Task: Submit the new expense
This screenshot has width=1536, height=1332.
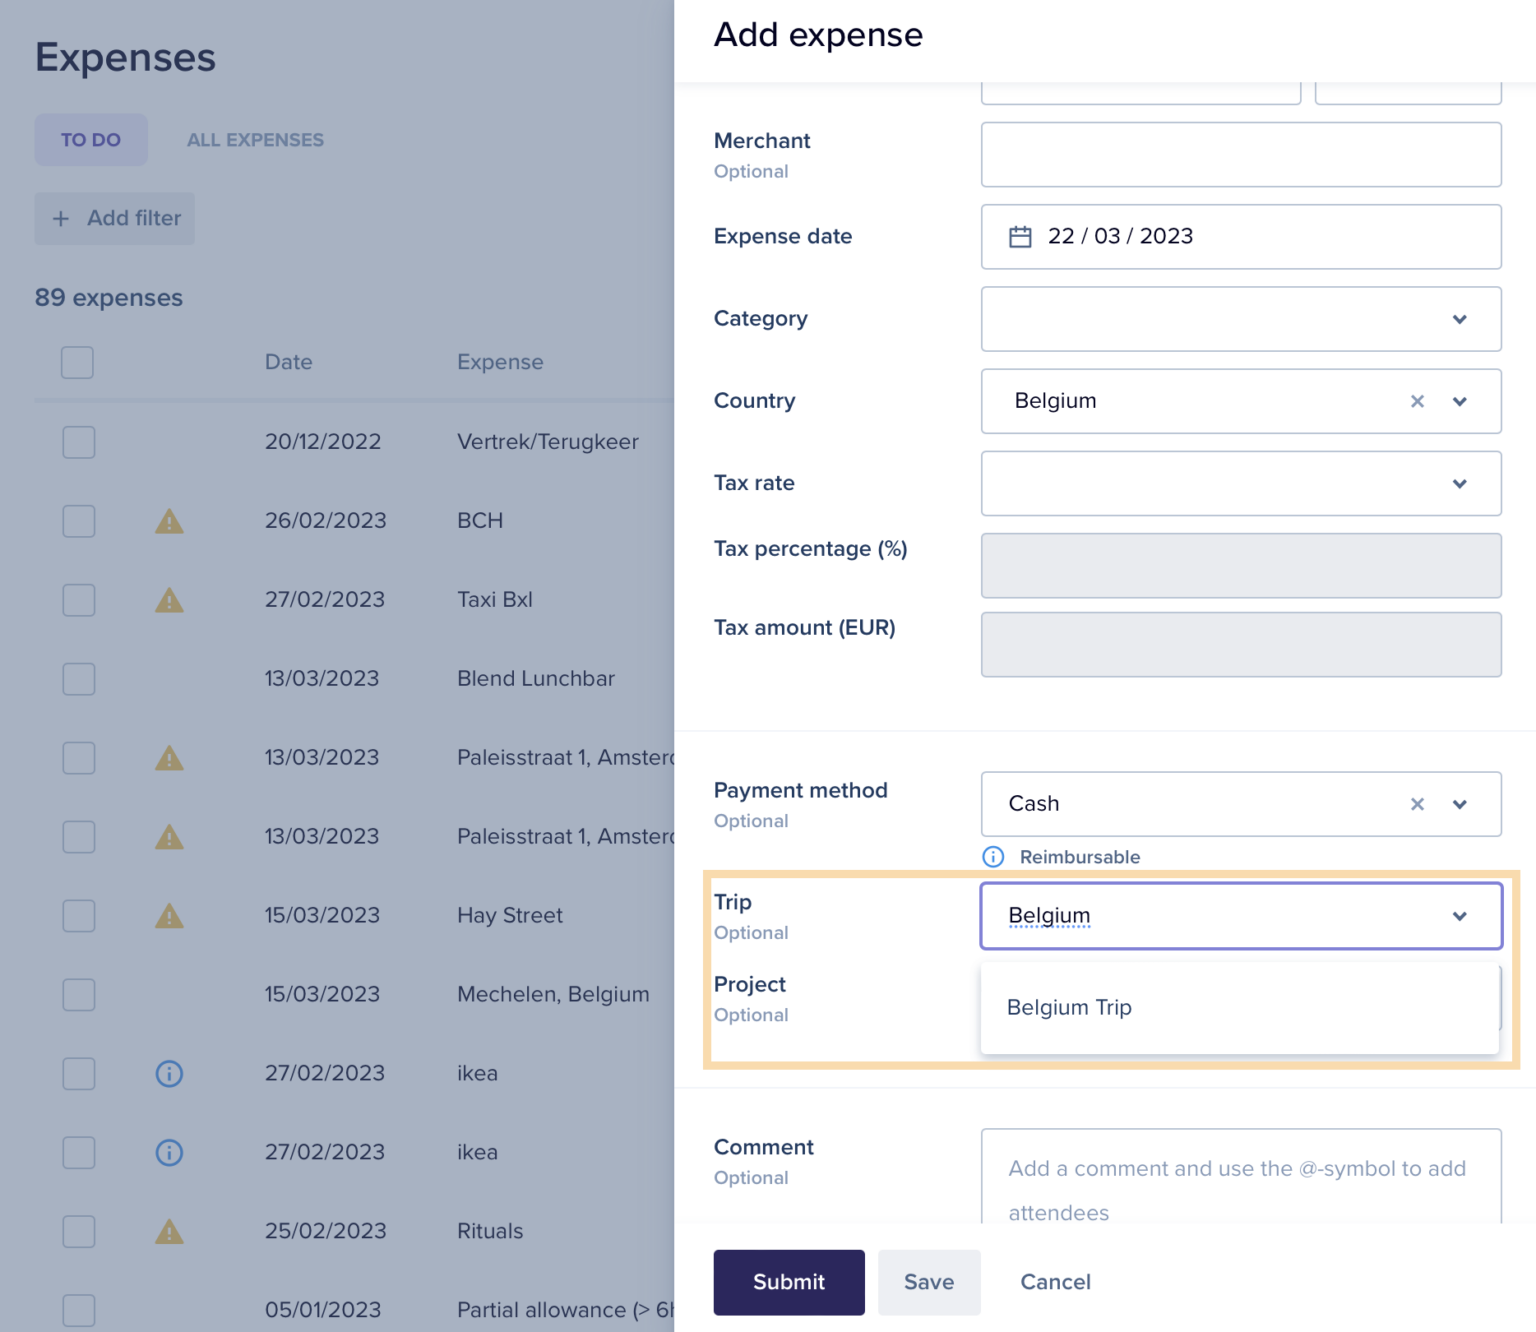Action: pos(789,1282)
